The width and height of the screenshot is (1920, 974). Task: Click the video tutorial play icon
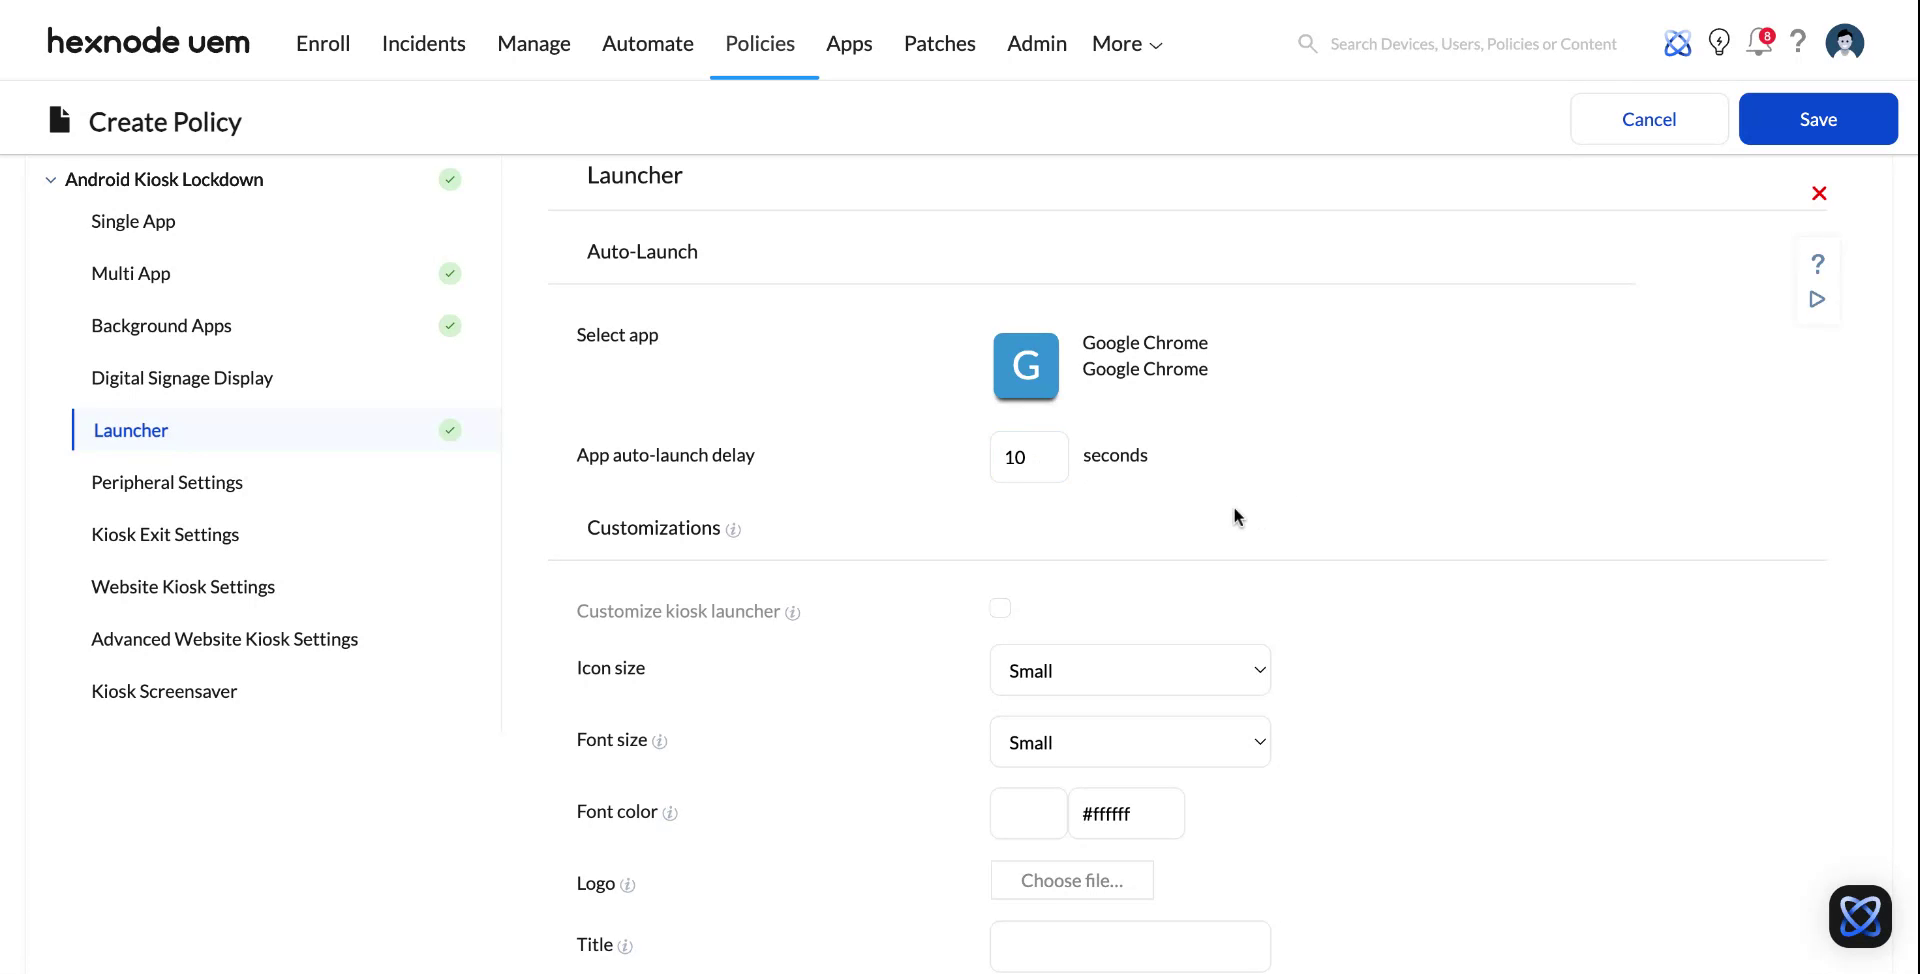(x=1817, y=300)
